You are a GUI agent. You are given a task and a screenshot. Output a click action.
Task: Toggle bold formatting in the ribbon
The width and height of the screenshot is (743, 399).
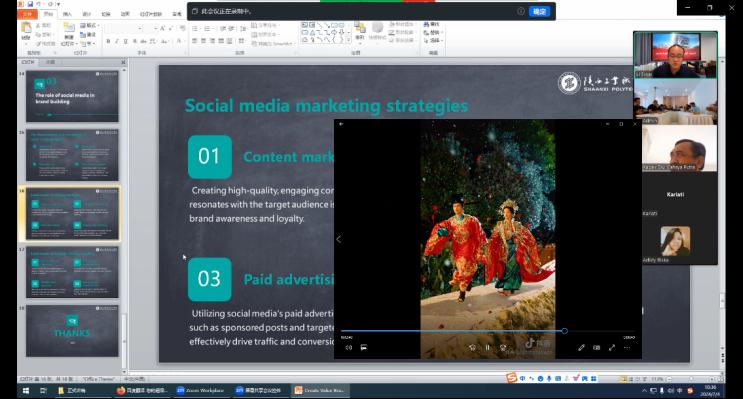pyautogui.click(x=108, y=42)
